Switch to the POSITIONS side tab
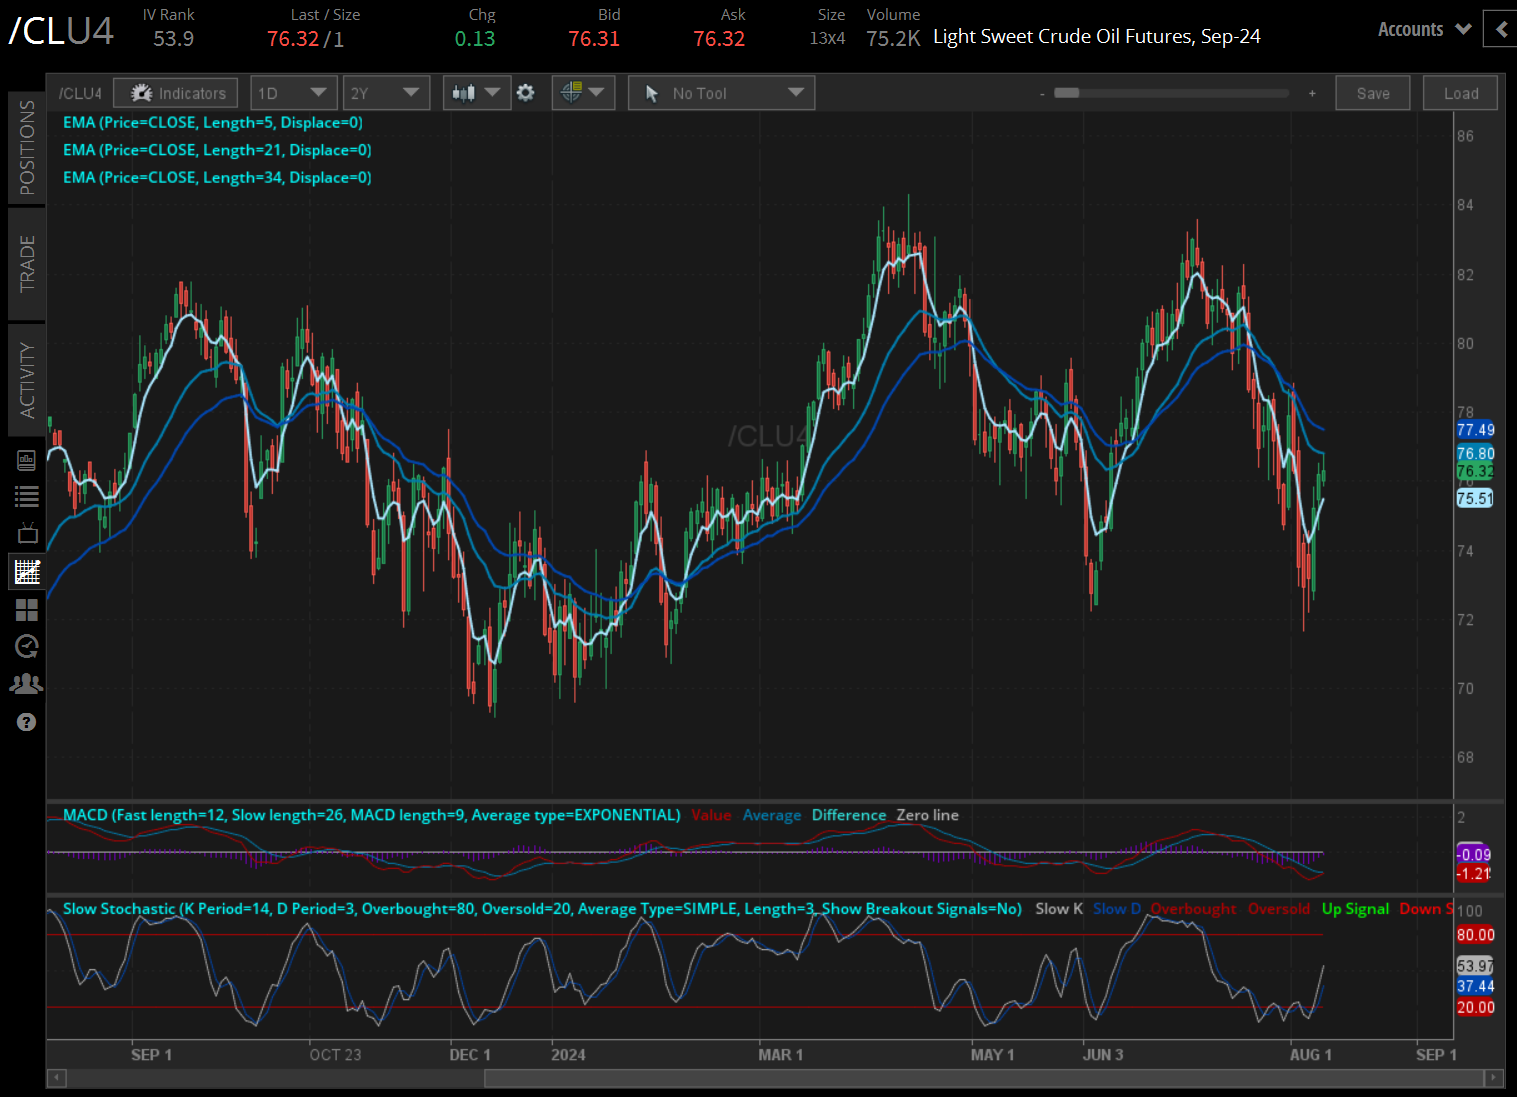Screen dimensions: 1517x1097 [x=27, y=147]
